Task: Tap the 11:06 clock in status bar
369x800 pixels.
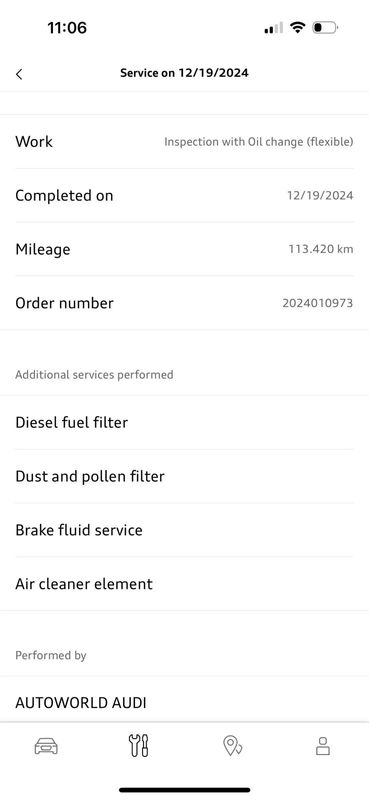Action: coord(67,28)
